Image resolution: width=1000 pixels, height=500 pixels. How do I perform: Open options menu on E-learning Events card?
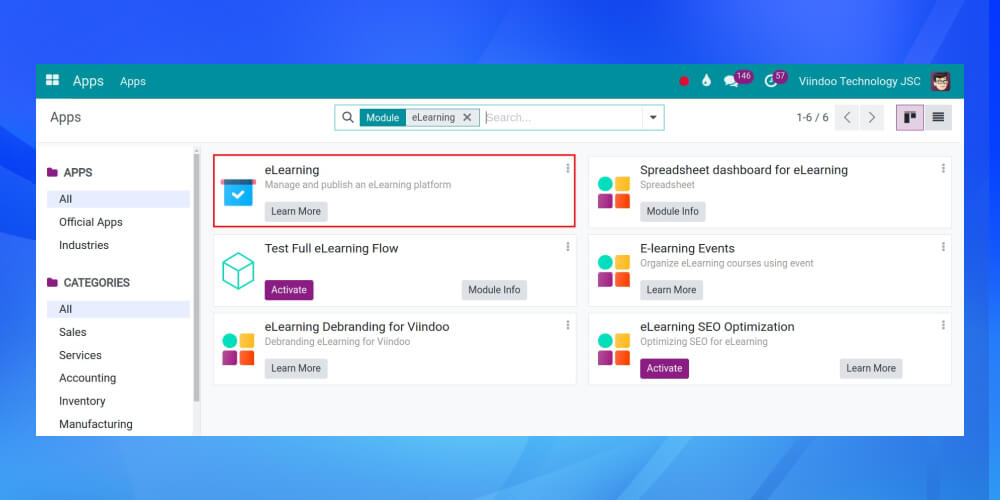coord(943,247)
